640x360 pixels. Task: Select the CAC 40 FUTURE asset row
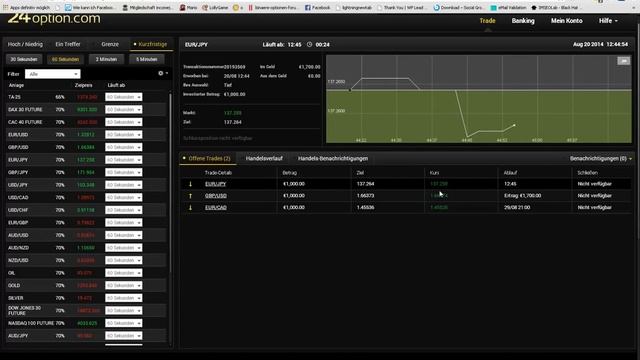click(x=87, y=122)
